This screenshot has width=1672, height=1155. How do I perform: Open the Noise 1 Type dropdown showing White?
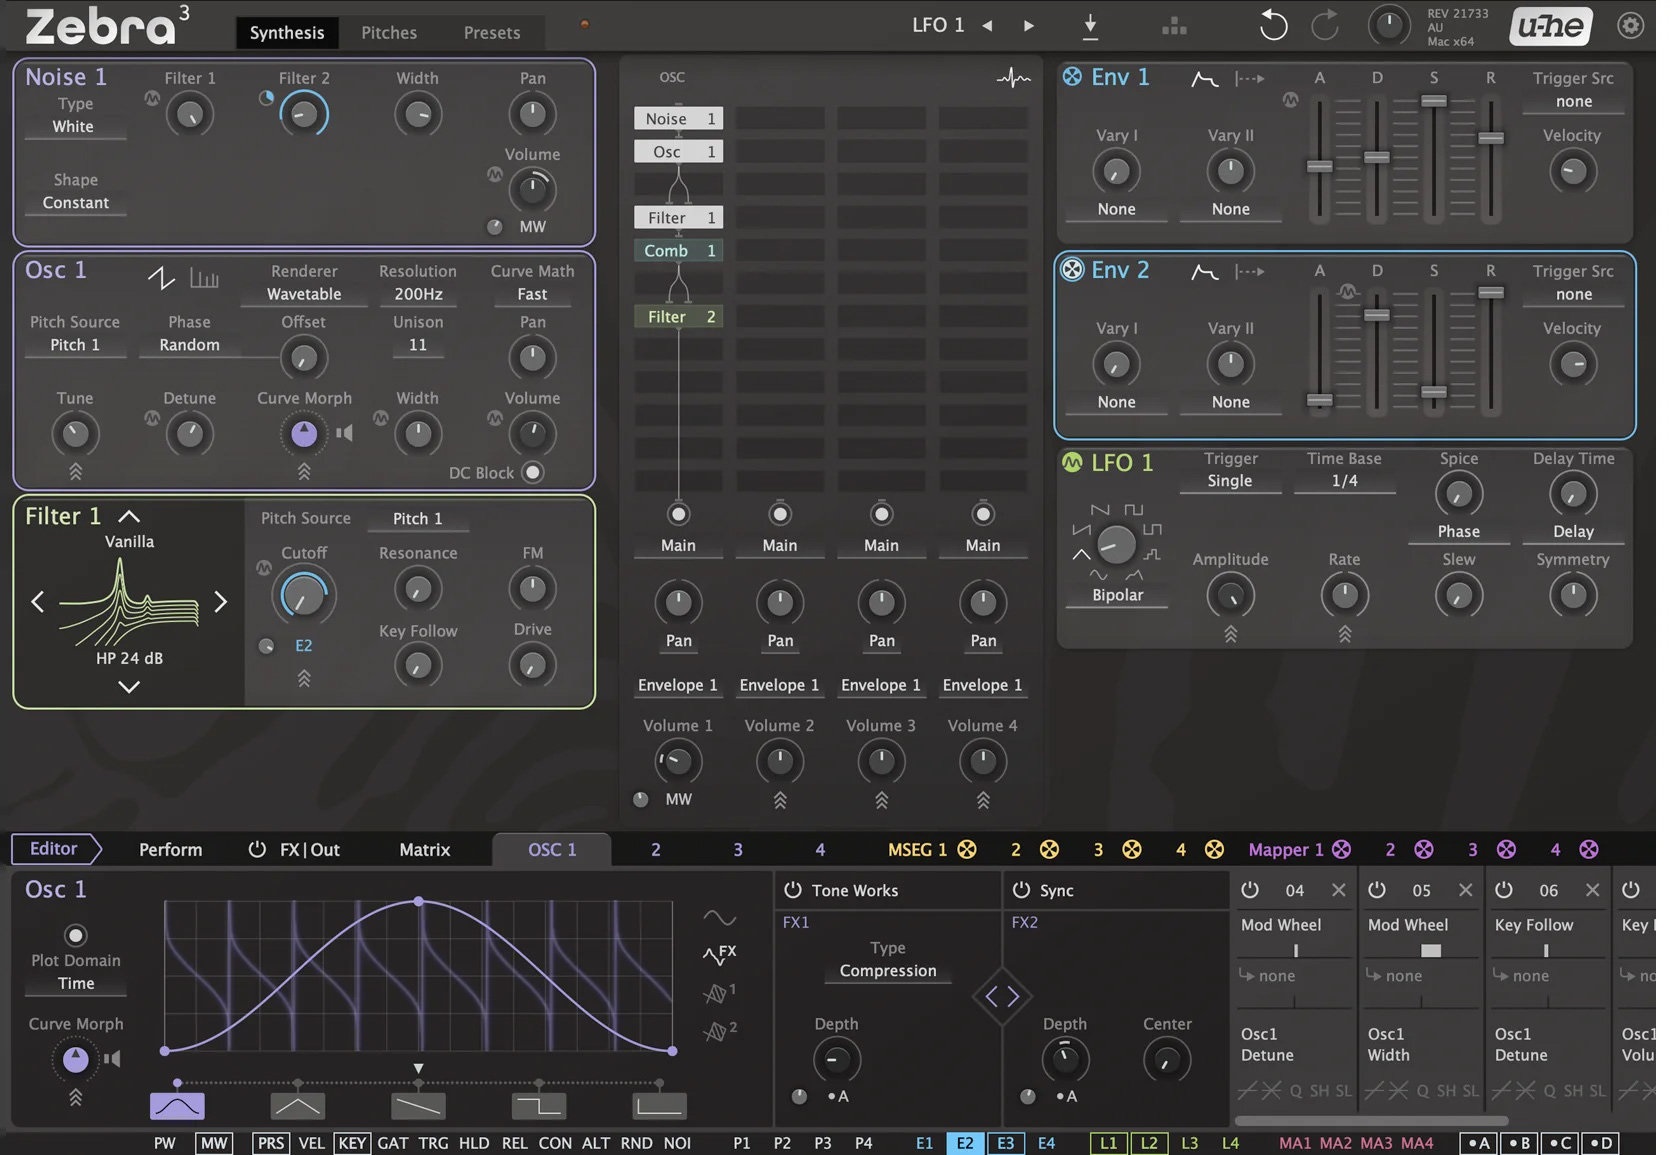(x=74, y=127)
